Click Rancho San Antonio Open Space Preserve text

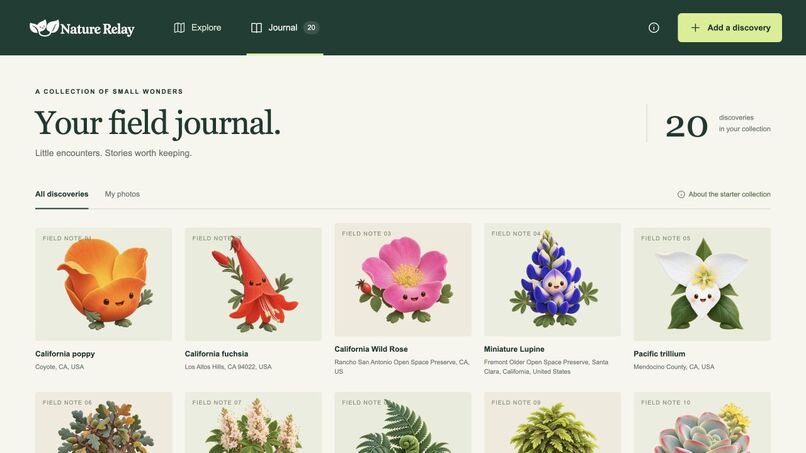point(401,367)
